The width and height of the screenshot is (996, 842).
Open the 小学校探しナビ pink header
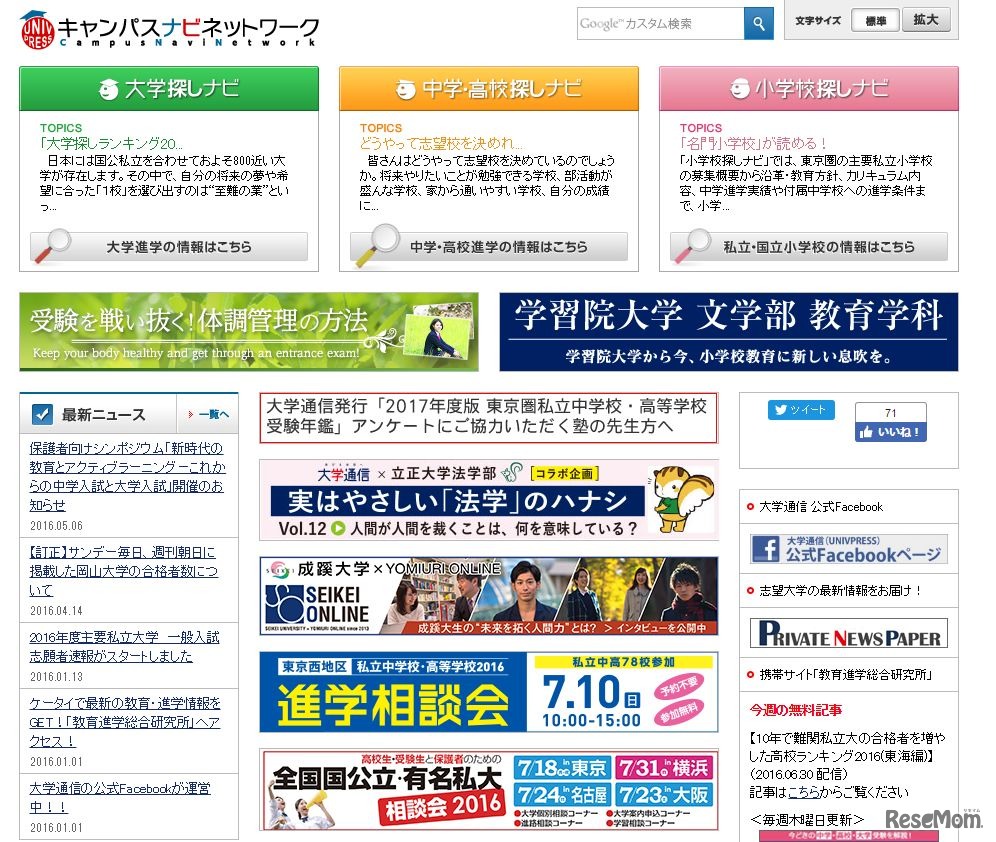click(x=809, y=89)
